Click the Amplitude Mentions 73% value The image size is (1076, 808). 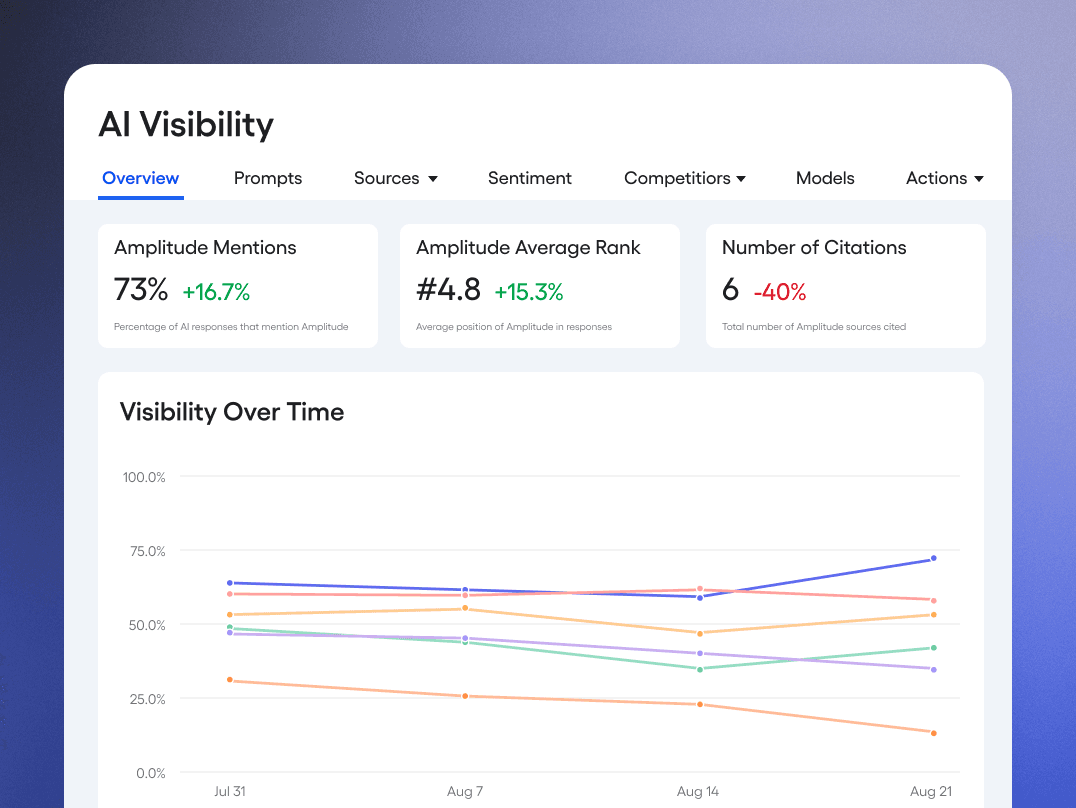click(141, 290)
